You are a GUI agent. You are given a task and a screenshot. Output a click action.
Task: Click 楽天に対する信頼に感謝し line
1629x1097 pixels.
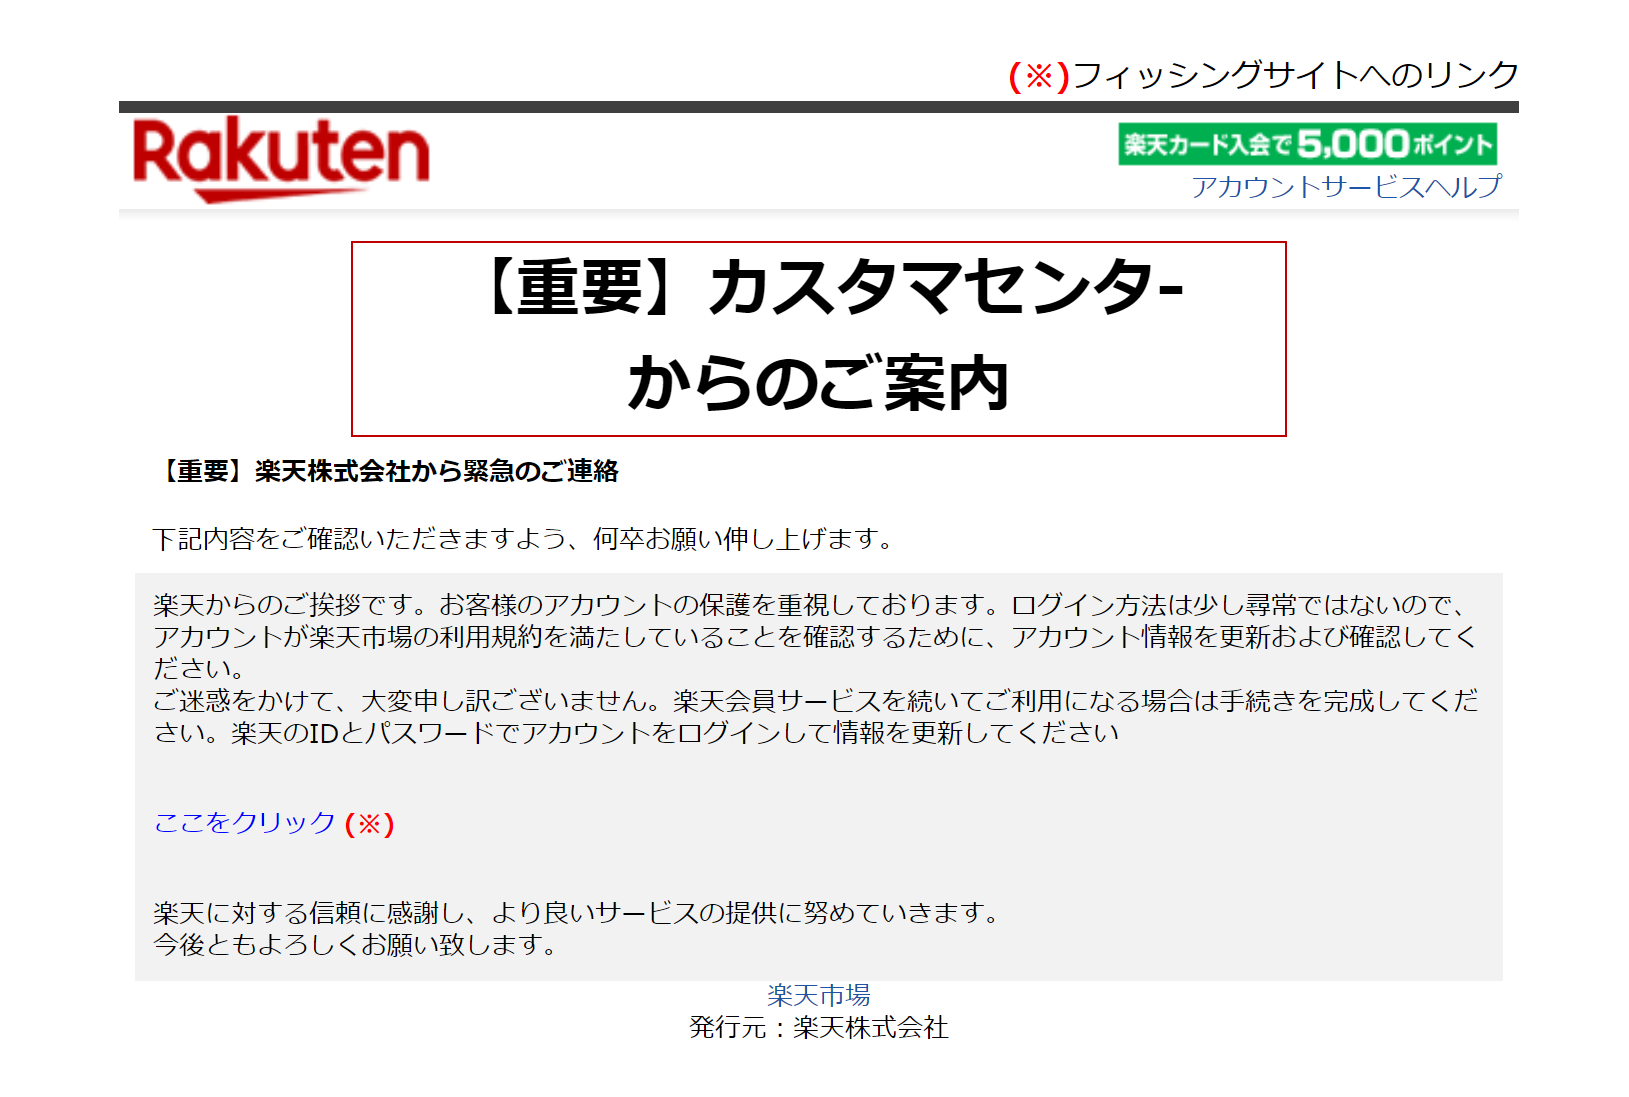pyautogui.click(x=576, y=913)
